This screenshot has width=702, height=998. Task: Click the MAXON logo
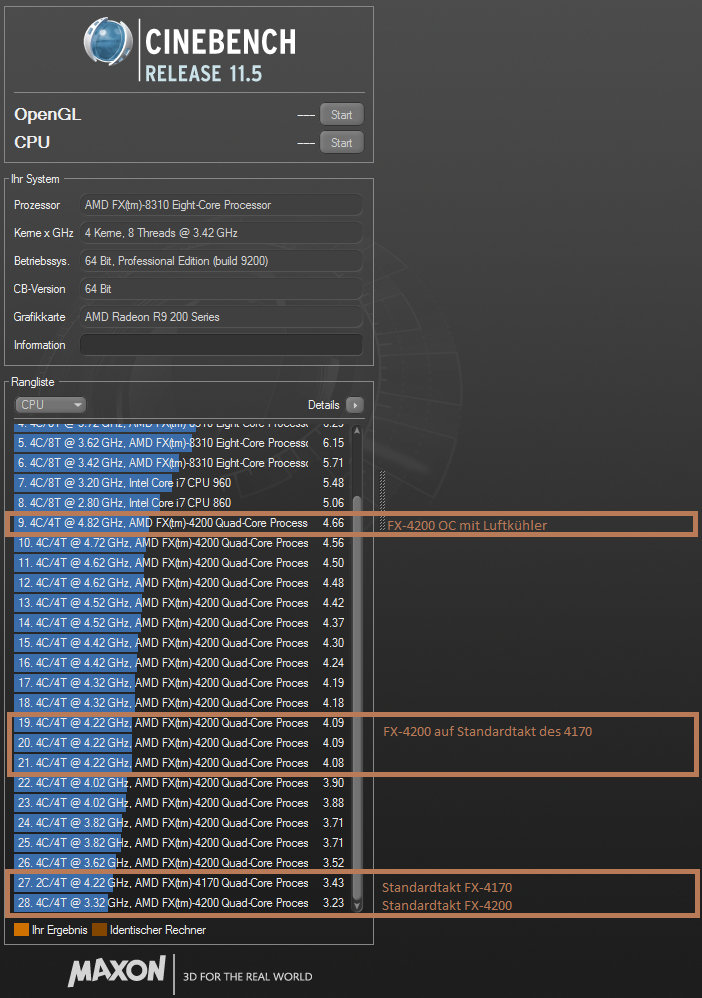click(x=117, y=971)
